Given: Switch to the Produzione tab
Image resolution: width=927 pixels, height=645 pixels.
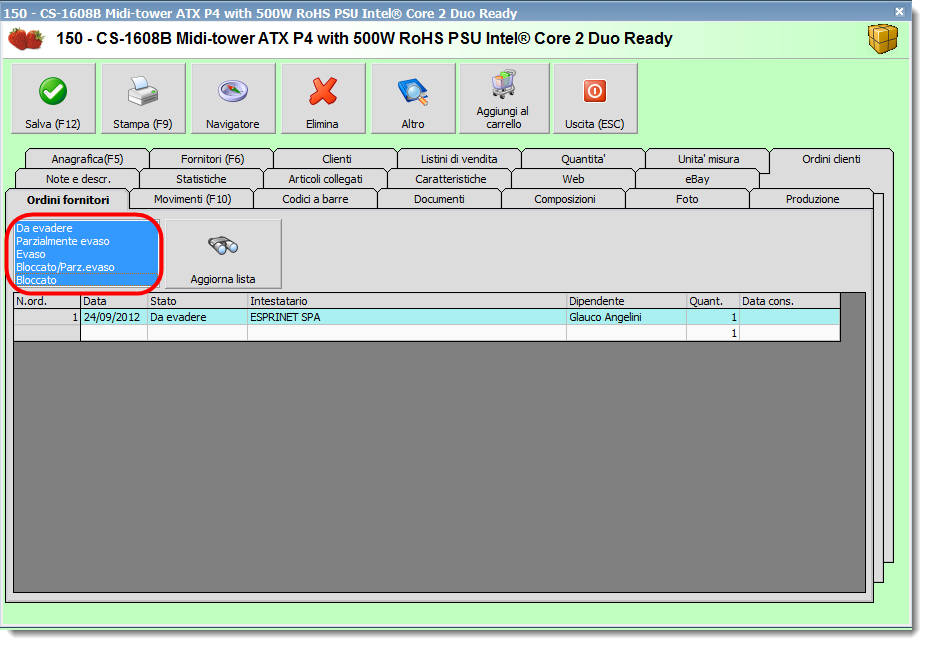Looking at the screenshot, I should point(812,199).
